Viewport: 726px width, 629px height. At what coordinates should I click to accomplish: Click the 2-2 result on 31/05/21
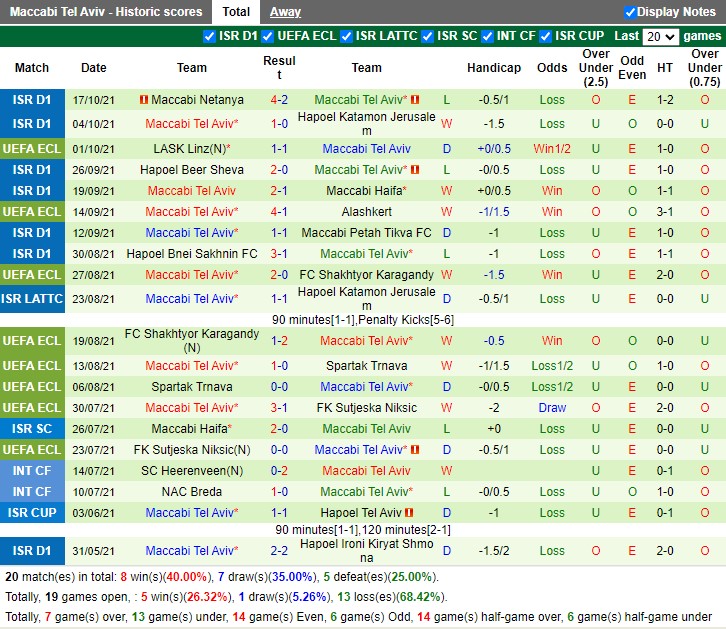pos(279,550)
